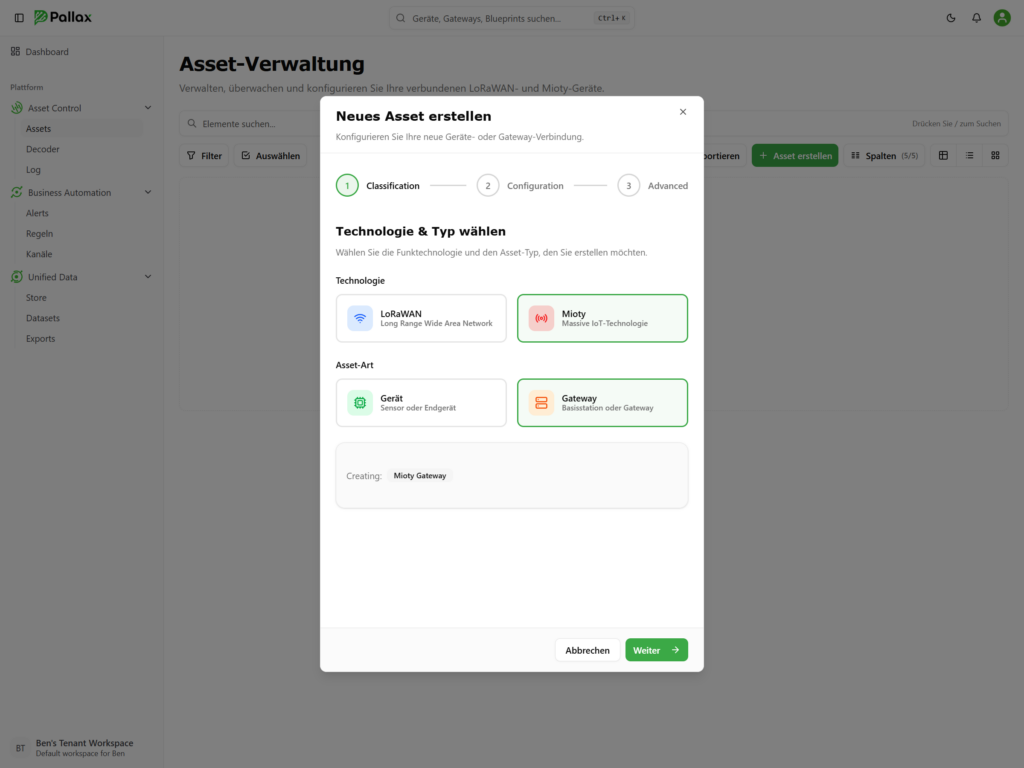Click Weiter to continue
The width and height of the screenshot is (1024, 768).
(656, 650)
